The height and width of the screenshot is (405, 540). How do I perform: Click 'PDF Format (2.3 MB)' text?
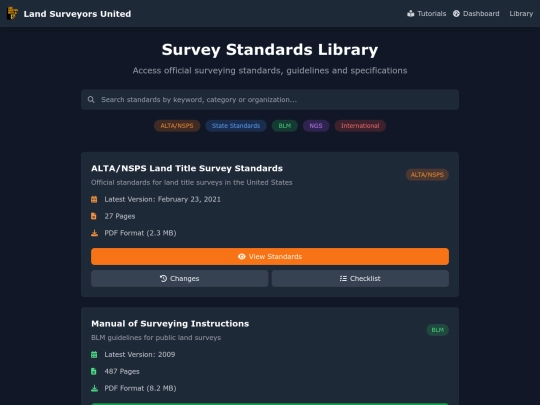tap(141, 233)
